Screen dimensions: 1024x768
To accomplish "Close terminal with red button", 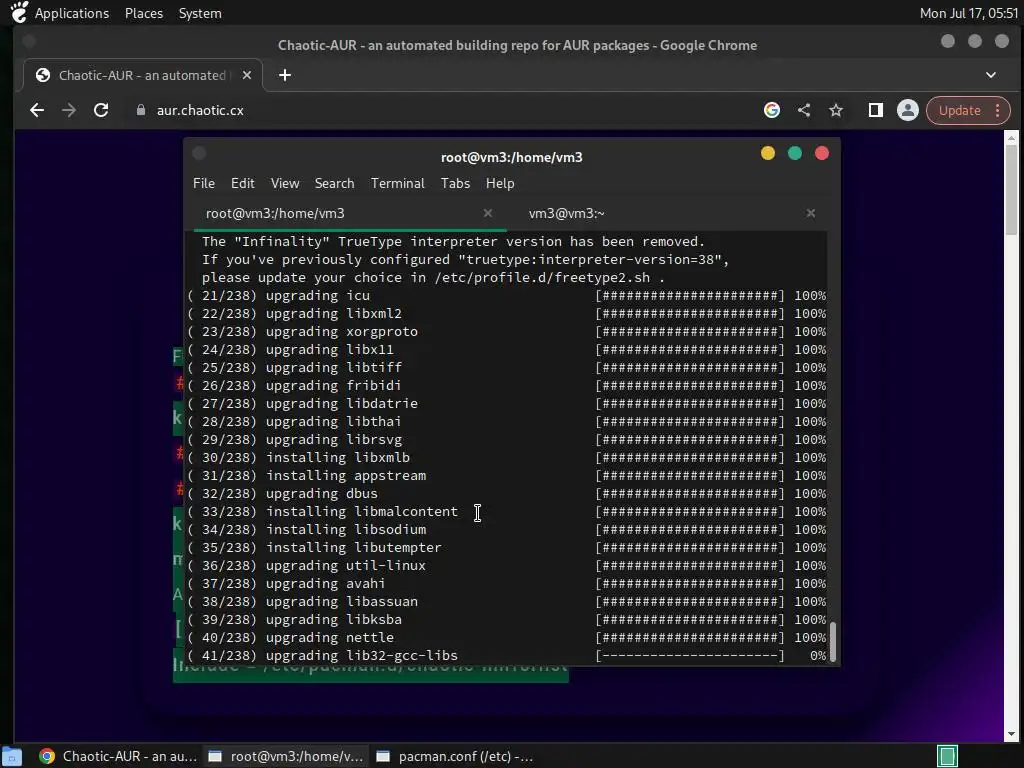I will pyautogui.click(x=822, y=153).
